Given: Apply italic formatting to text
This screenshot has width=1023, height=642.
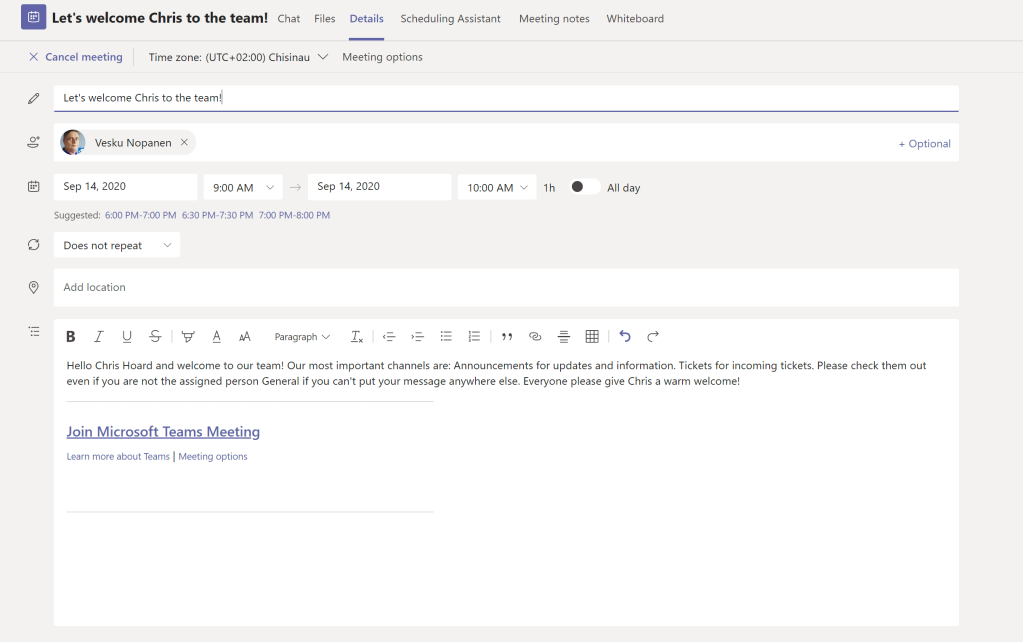Looking at the screenshot, I should pyautogui.click(x=99, y=337).
